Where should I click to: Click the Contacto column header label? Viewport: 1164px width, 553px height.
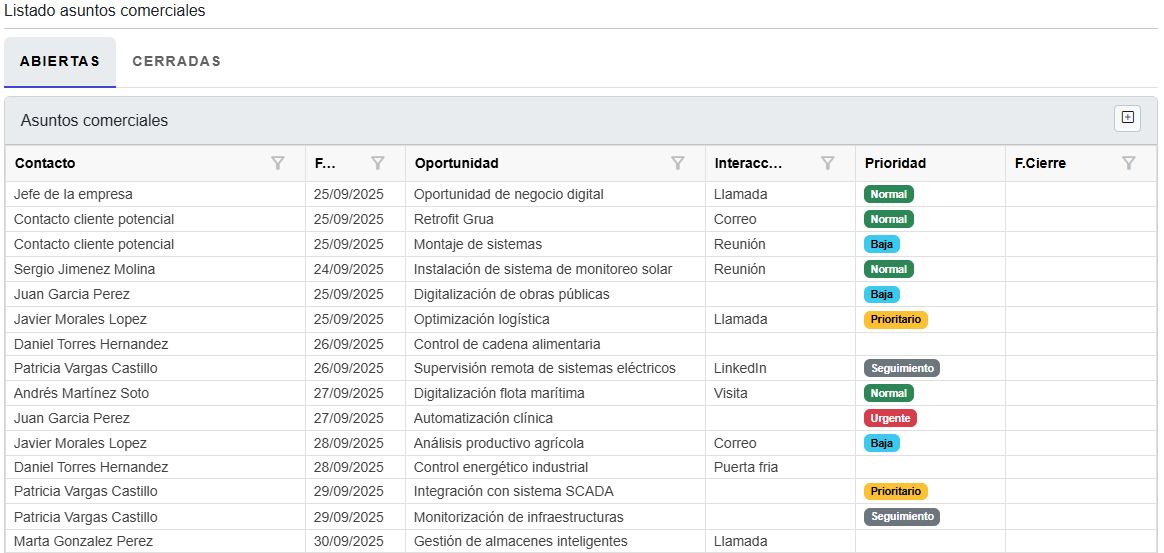coord(45,163)
